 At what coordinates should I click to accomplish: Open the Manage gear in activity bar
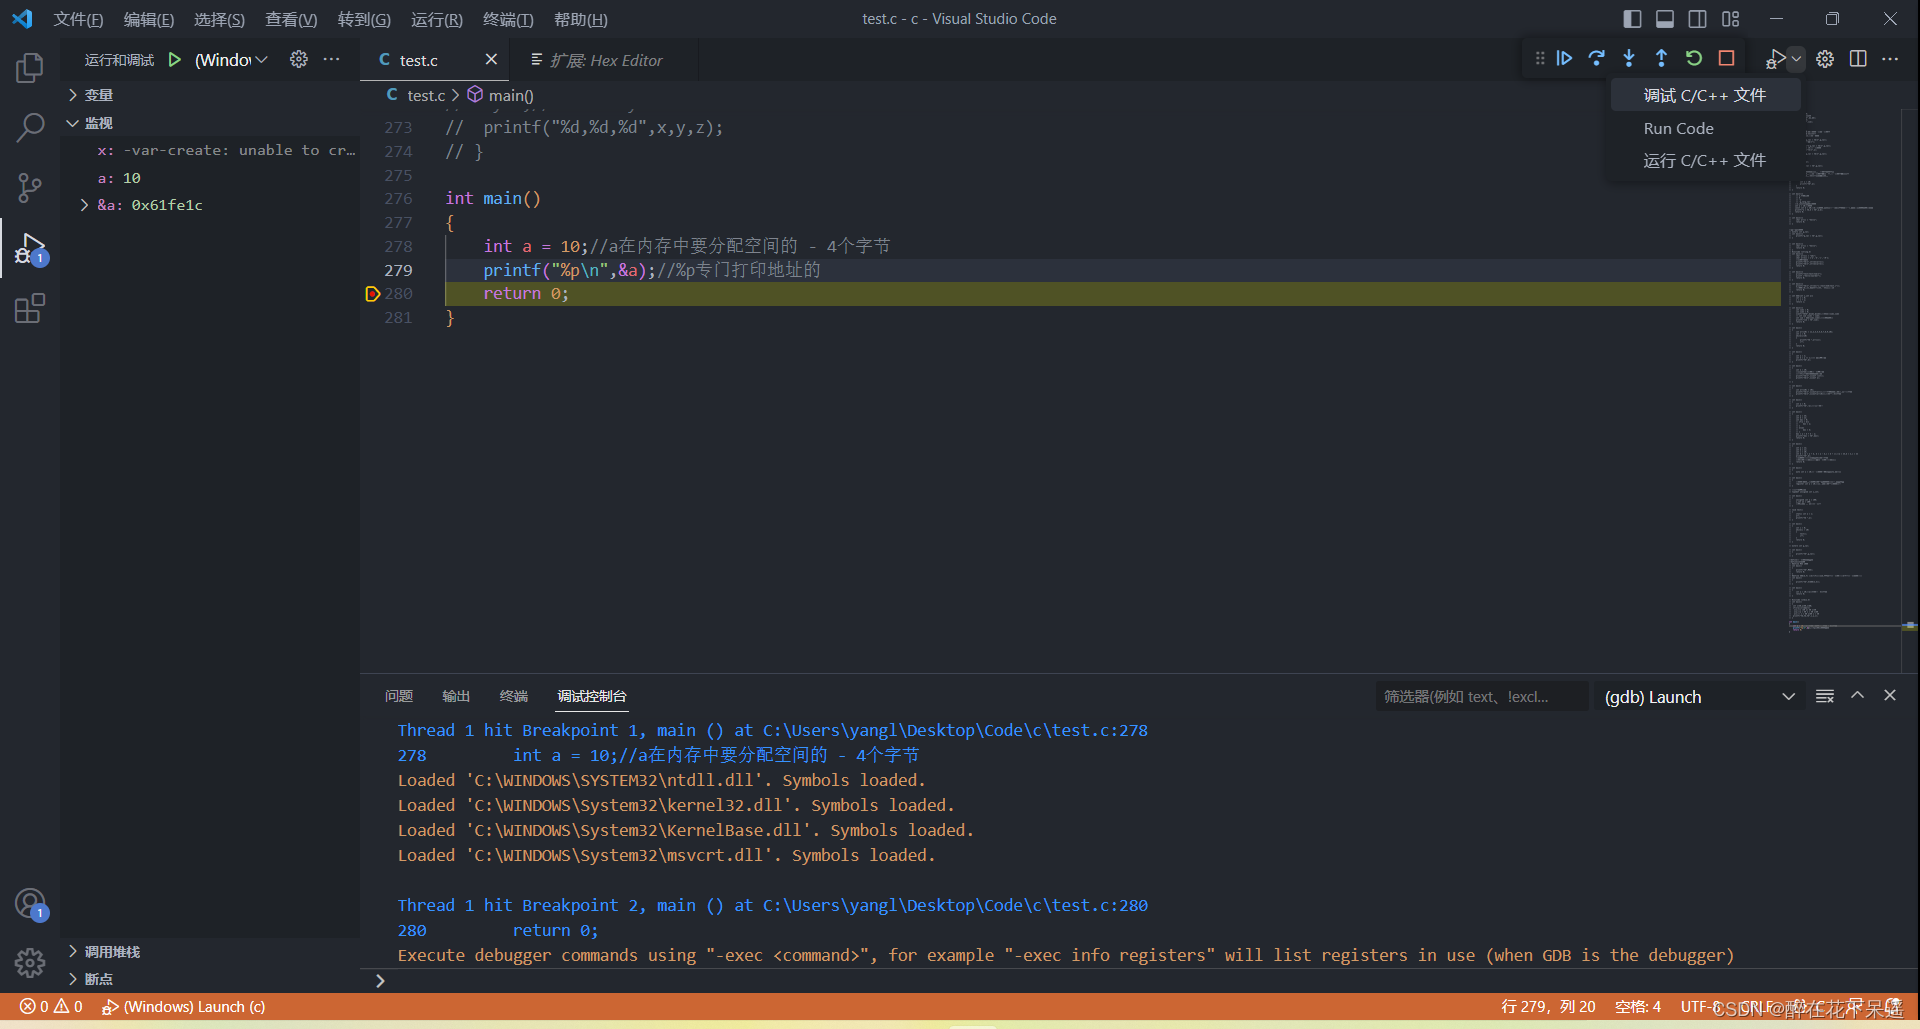click(30, 962)
